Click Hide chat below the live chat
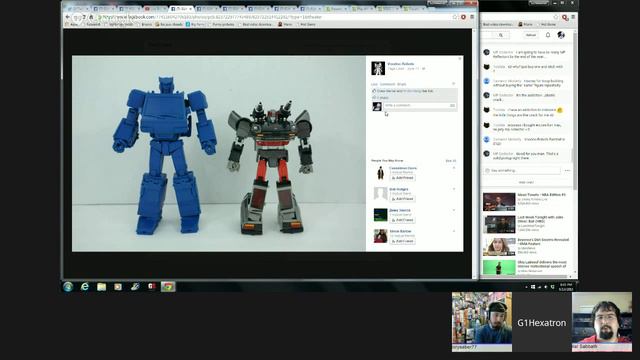Screen dimensions: 640x360 point(526,182)
